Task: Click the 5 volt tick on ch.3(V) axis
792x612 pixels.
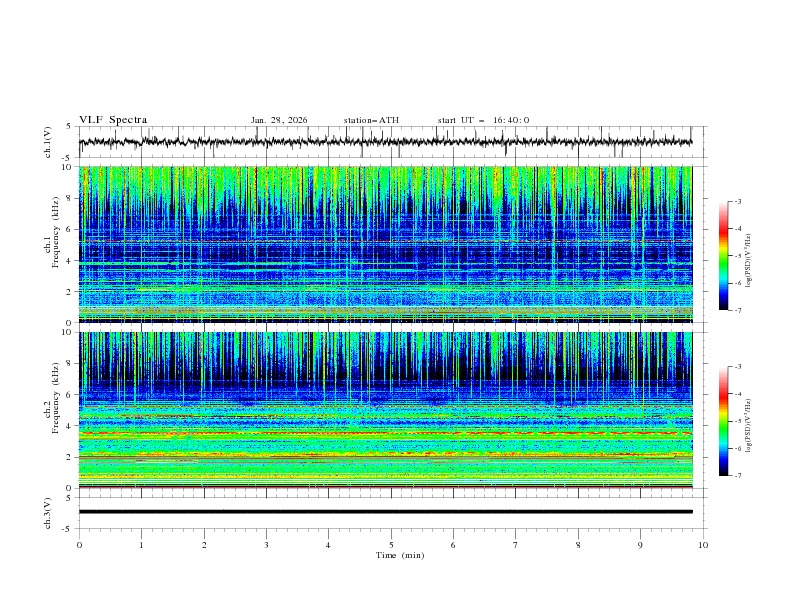Action: [x=69, y=497]
